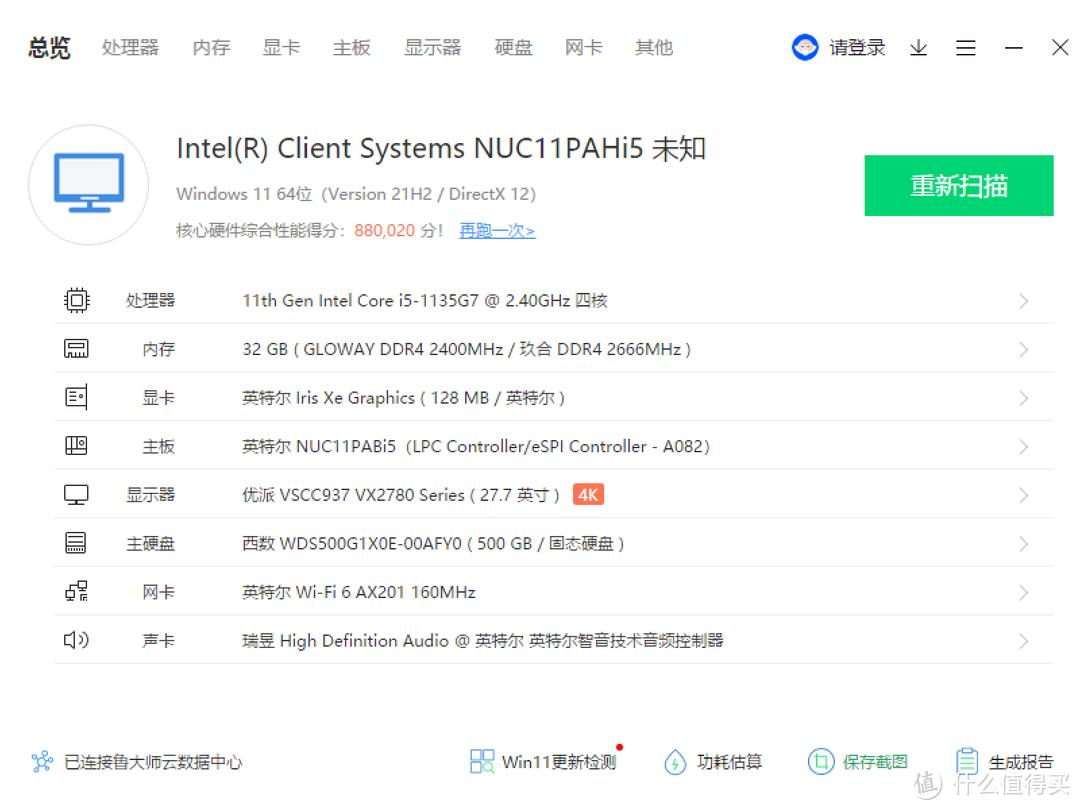Expand the 声卡 row detail chevron

(x=1022, y=640)
